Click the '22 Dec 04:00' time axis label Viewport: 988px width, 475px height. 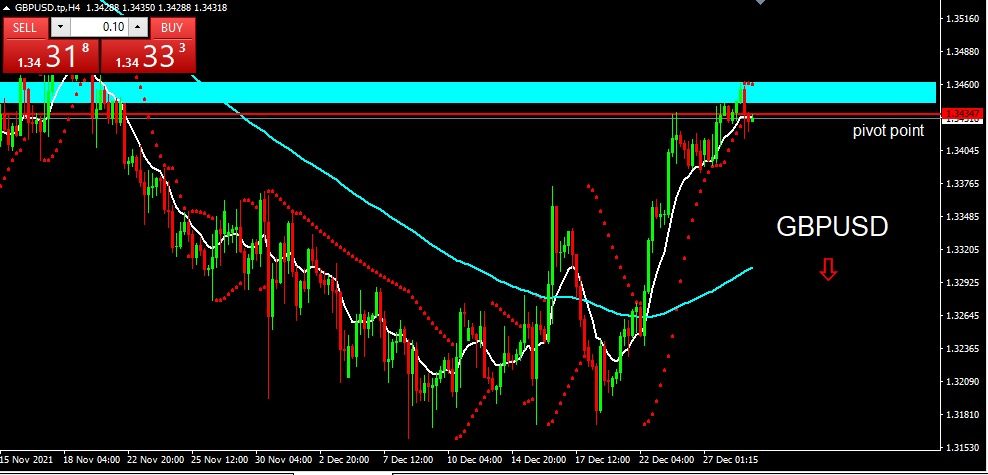click(x=667, y=460)
